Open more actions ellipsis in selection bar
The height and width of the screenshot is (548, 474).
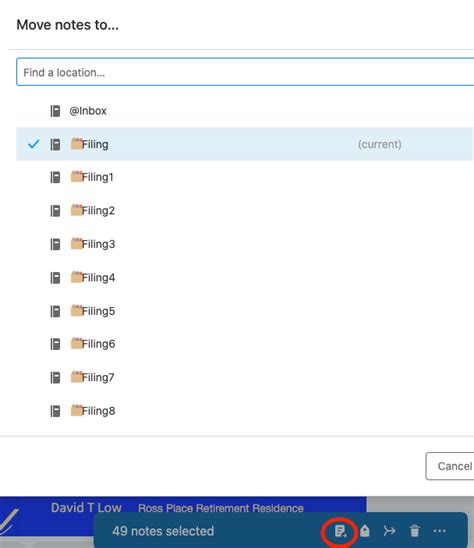[439, 531]
